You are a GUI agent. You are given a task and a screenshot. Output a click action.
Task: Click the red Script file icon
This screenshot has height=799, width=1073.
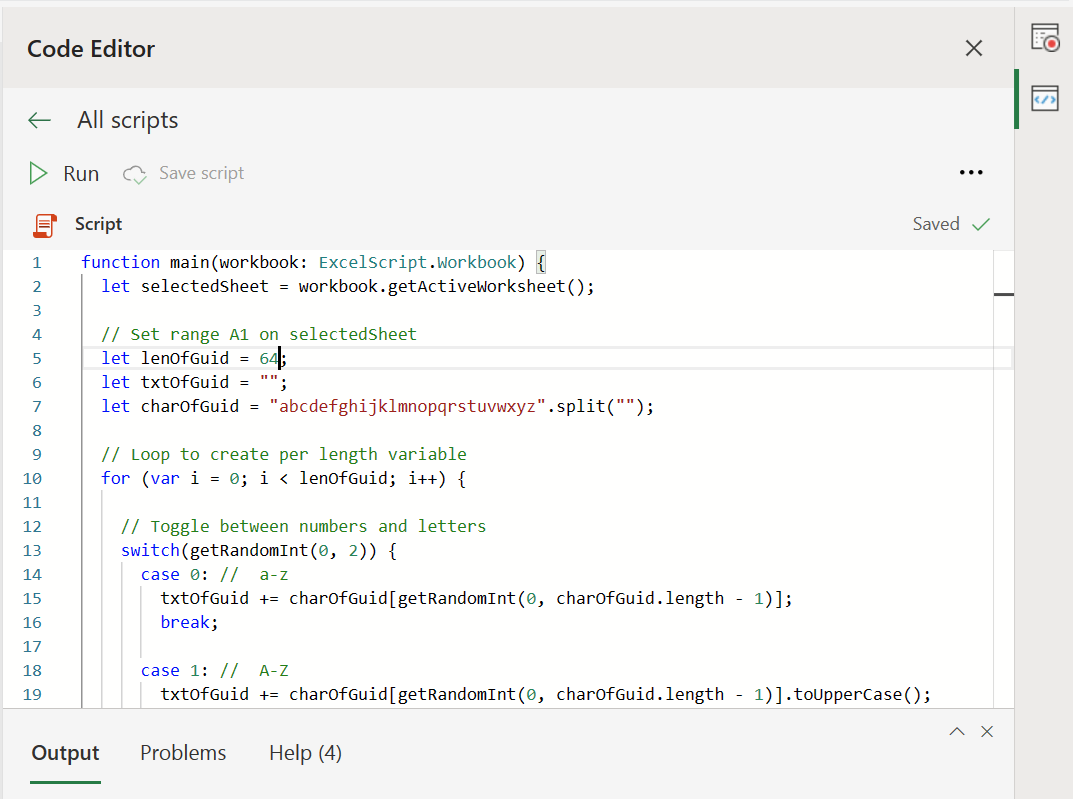[44, 225]
